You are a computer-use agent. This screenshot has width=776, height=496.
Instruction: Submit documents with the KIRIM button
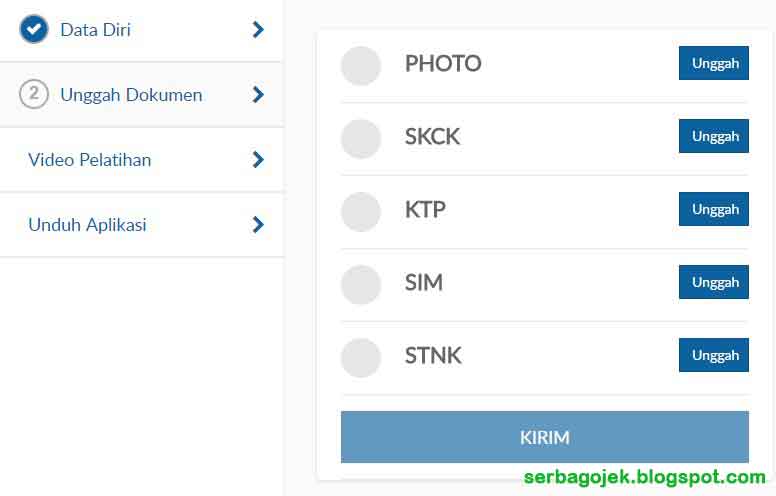click(544, 437)
